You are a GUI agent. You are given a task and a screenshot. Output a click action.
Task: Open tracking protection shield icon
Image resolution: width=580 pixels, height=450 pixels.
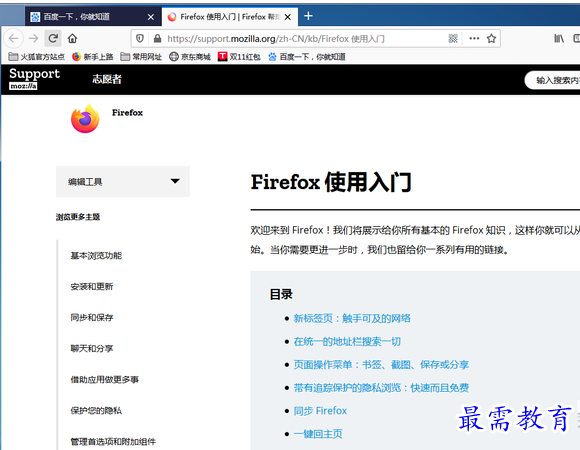coord(140,38)
